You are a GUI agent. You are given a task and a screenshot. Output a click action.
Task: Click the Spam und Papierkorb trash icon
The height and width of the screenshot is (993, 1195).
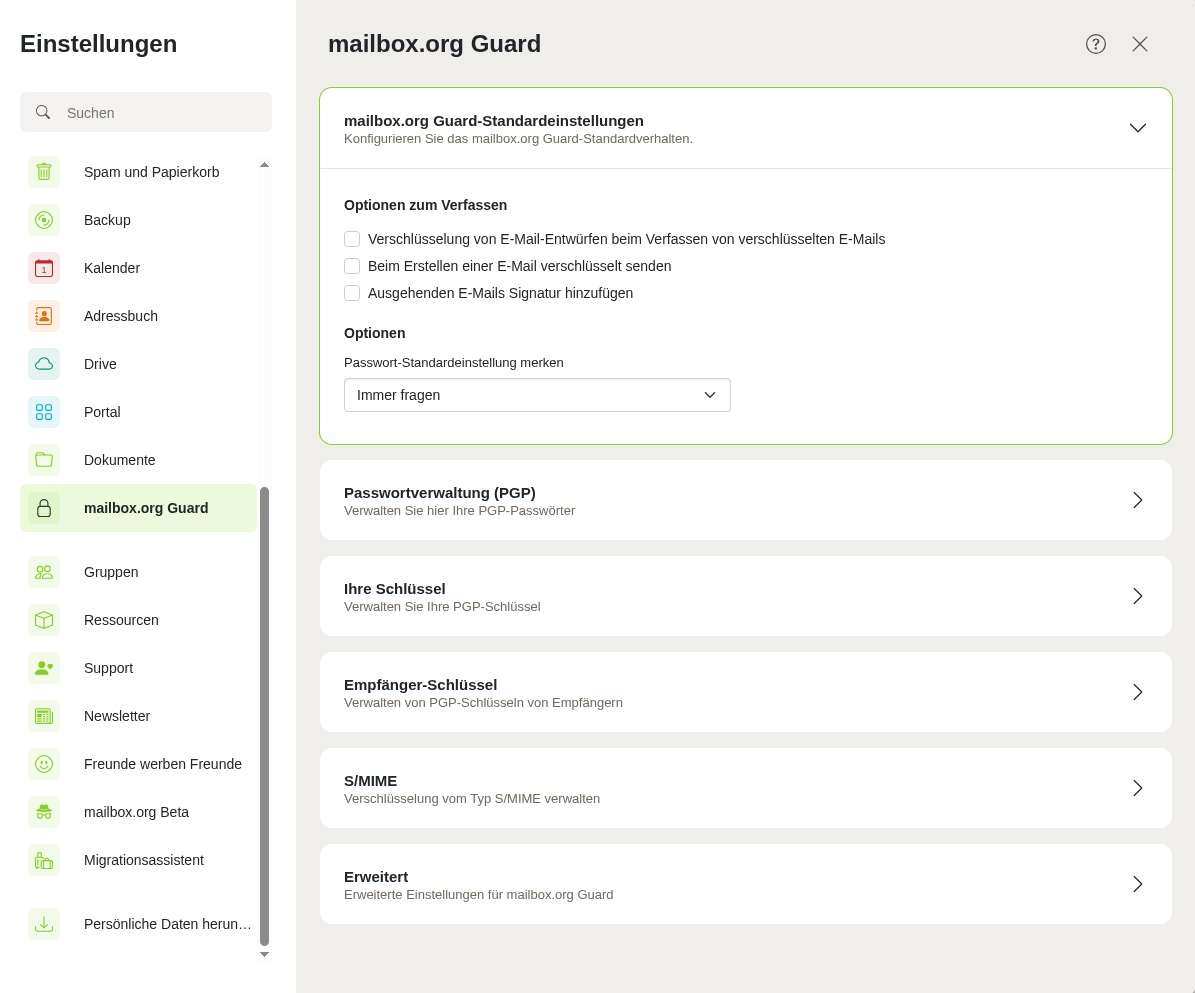click(x=44, y=172)
